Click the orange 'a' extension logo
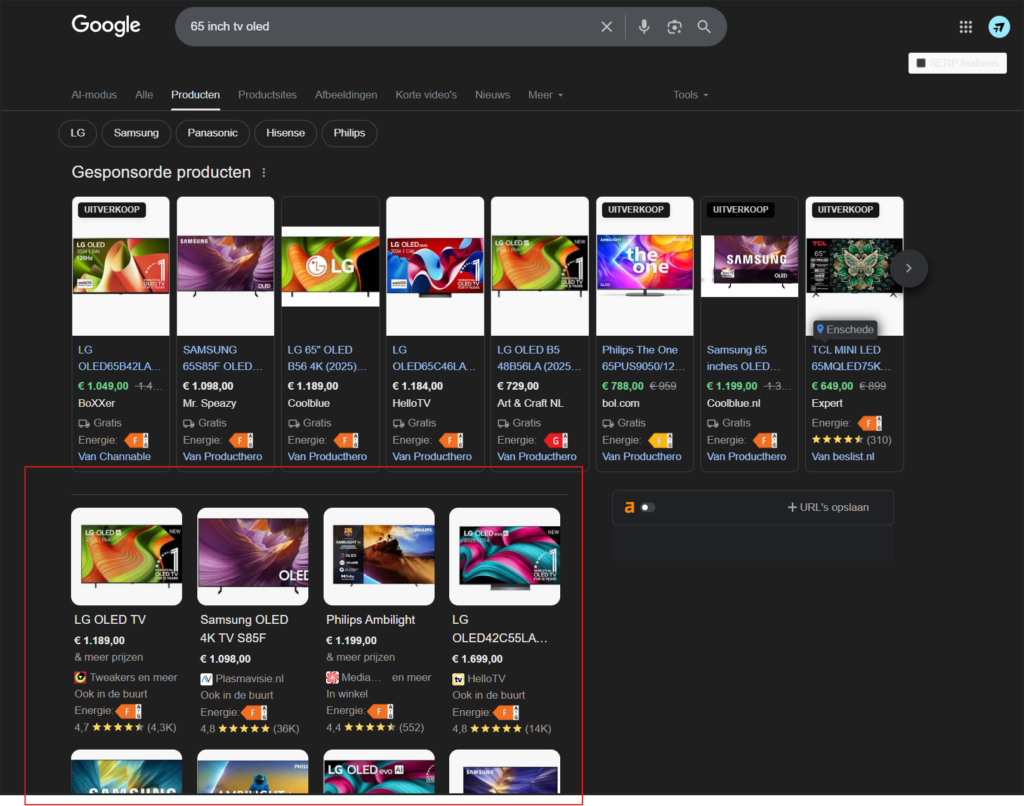The width and height of the screenshot is (1024, 806). pyautogui.click(x=629, y=507)
